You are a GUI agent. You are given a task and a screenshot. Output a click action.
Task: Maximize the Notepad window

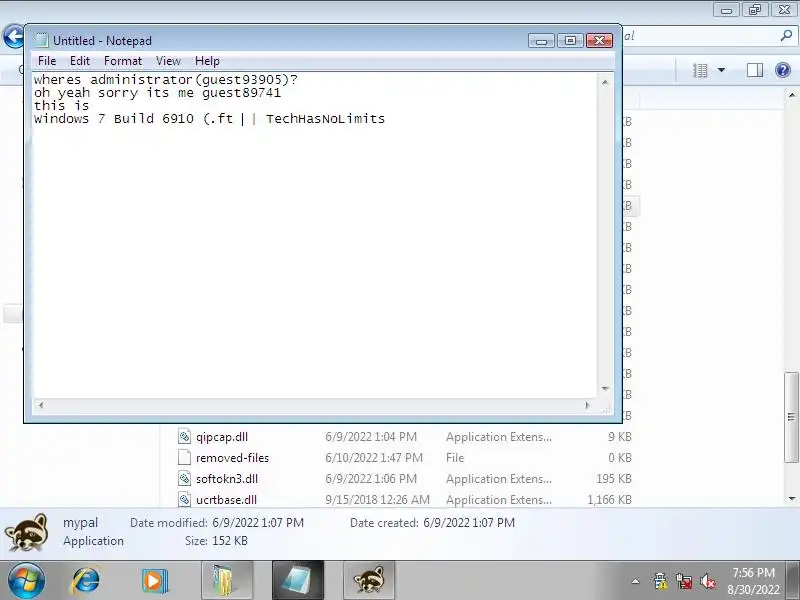(x=570, y=40)
